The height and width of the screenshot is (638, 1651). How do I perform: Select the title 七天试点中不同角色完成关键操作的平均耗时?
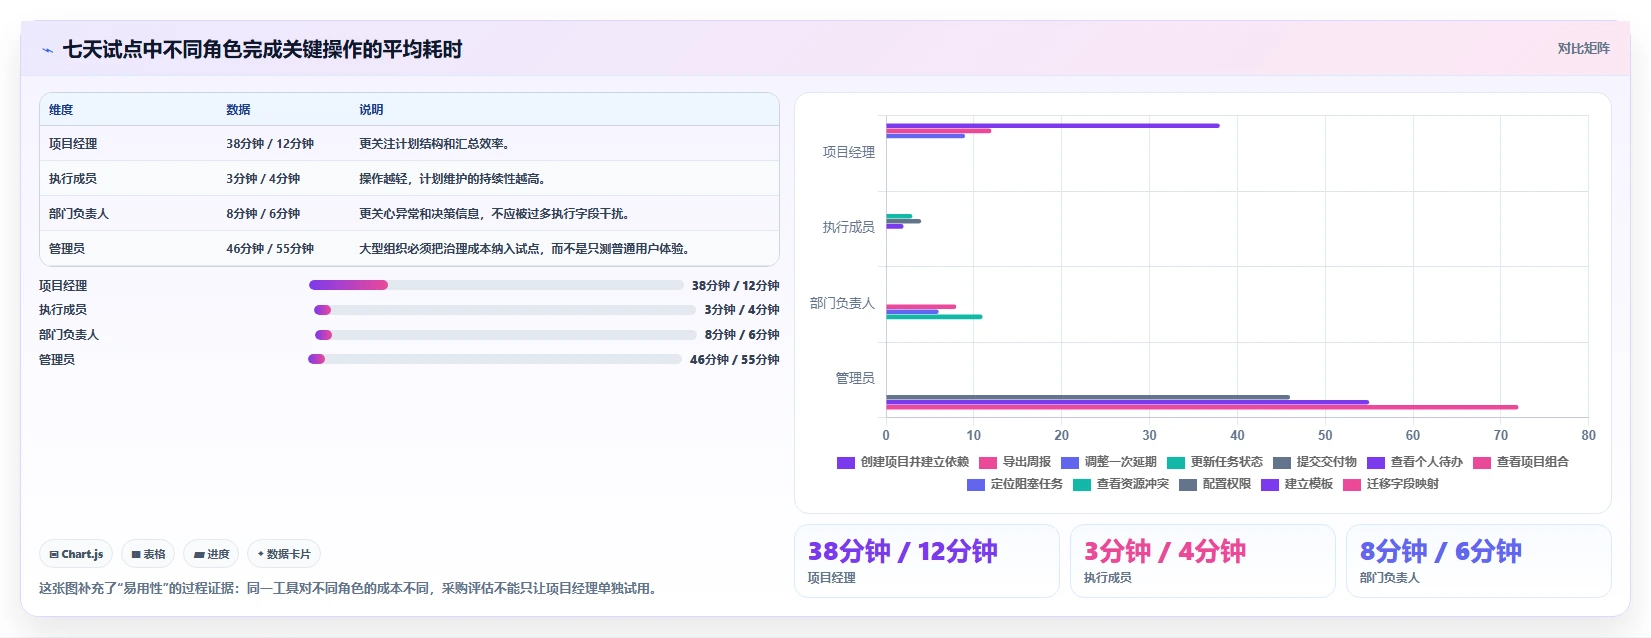(x=262, y=49)
